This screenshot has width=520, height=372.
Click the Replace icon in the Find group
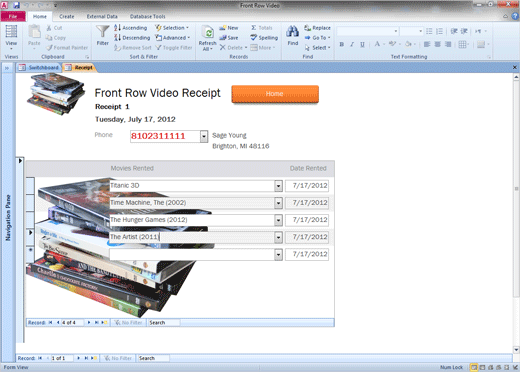(307, 28)
